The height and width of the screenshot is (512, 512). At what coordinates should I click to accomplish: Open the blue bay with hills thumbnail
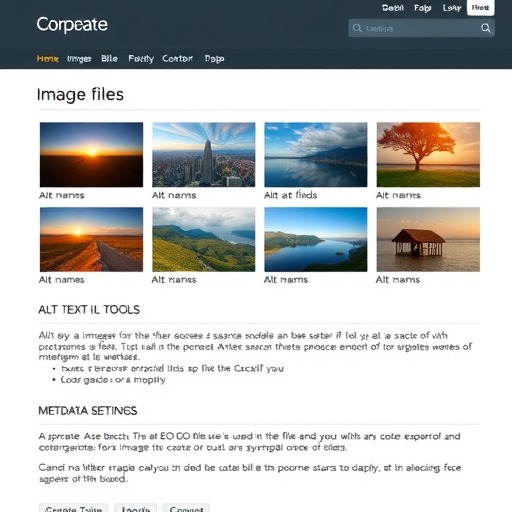coord(316,239)
